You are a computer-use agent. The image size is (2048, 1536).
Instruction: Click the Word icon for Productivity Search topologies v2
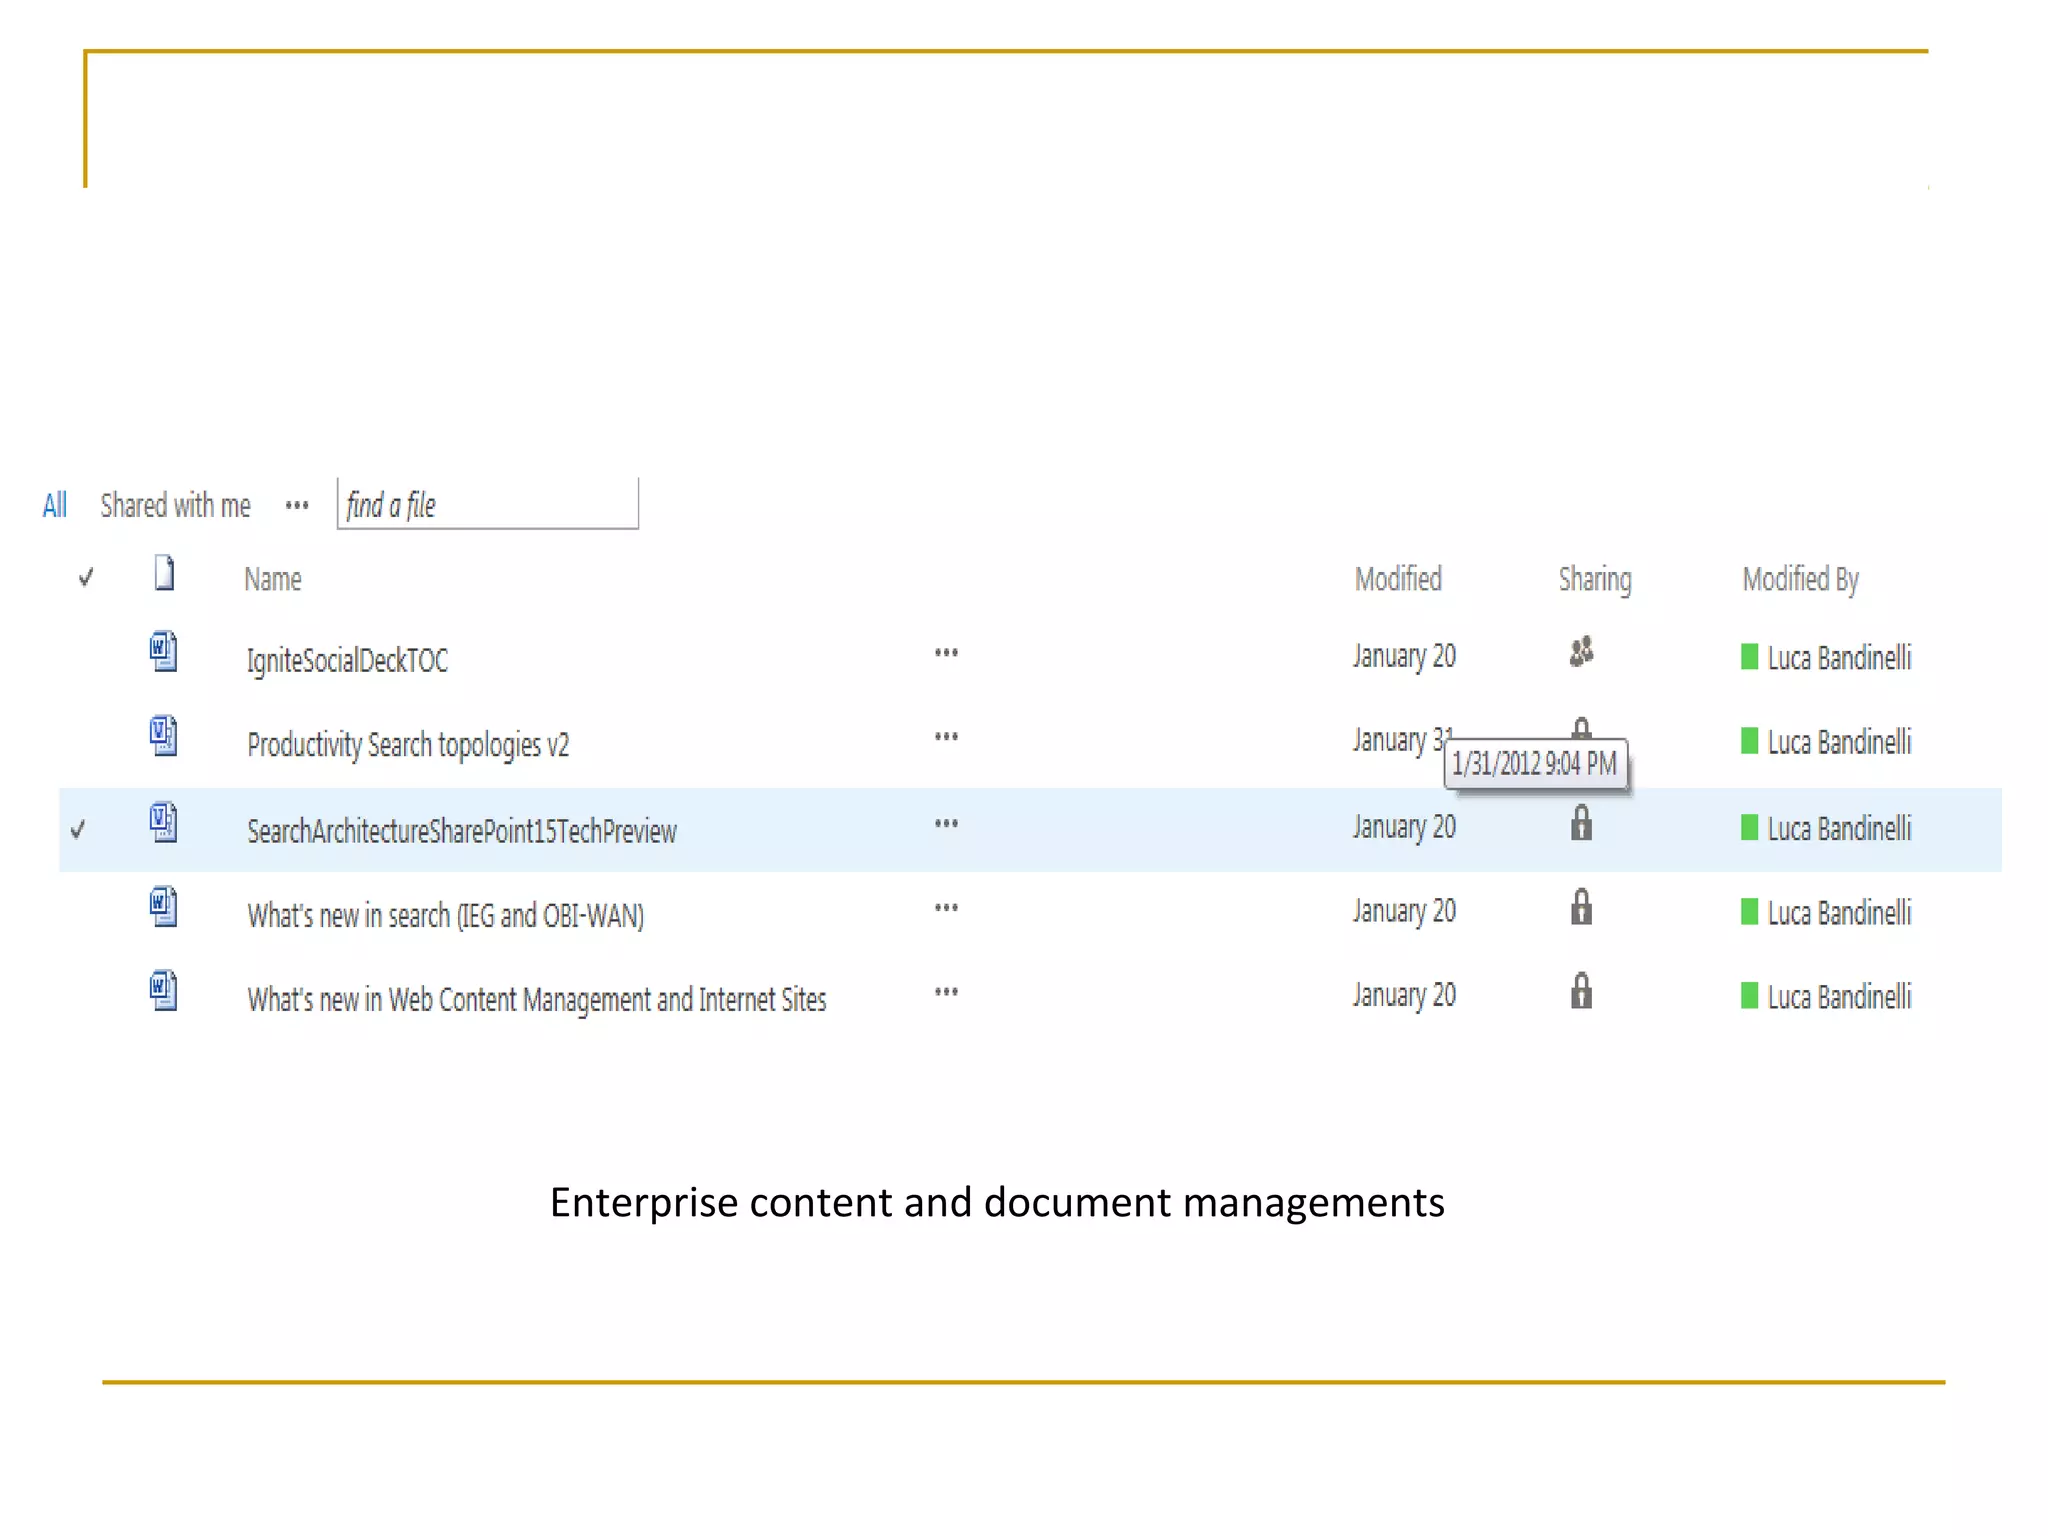click(164, 736)
